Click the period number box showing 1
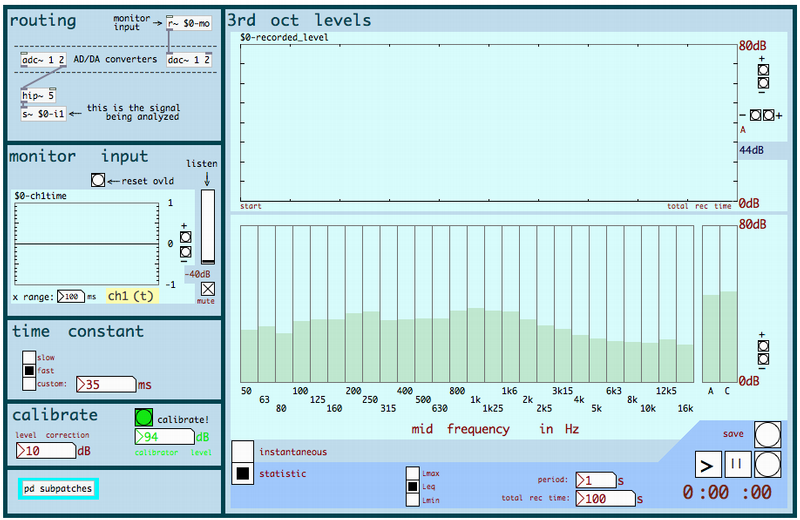Image resolution: width=800 pixels, height=520 pixels. point(596,480)
